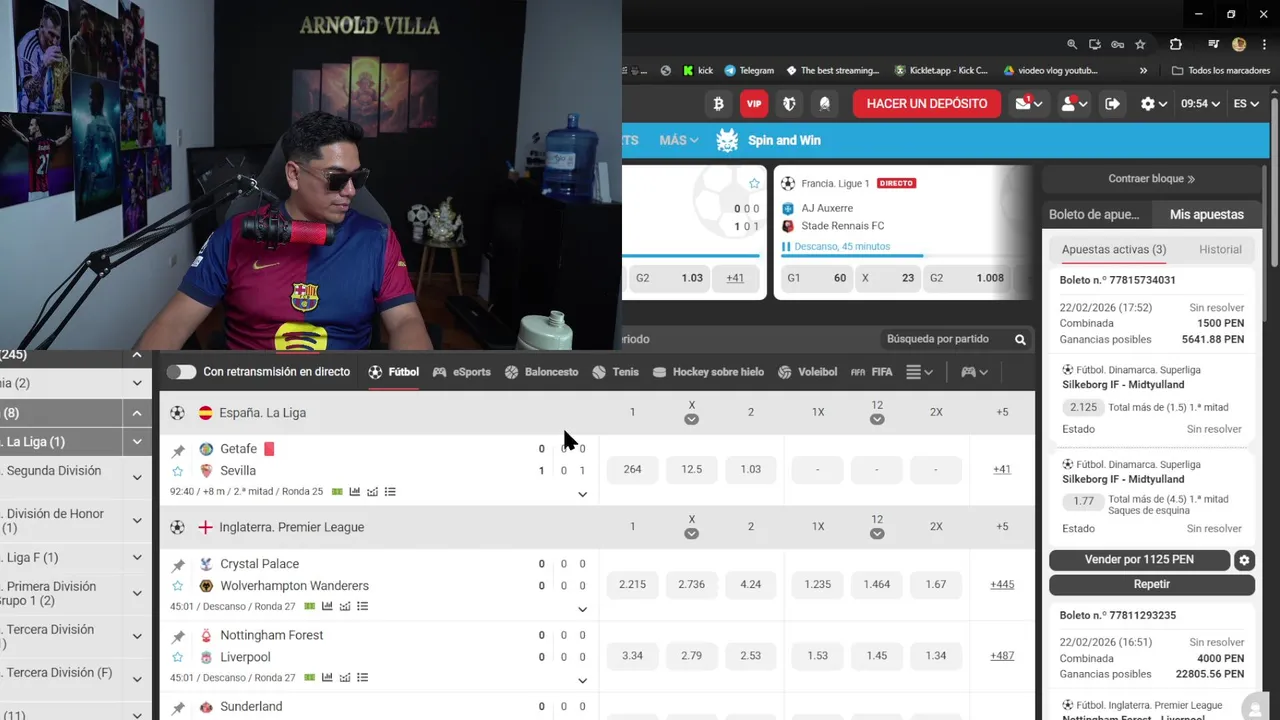Open statistics chart icon for Getafe match

point(354,492)
